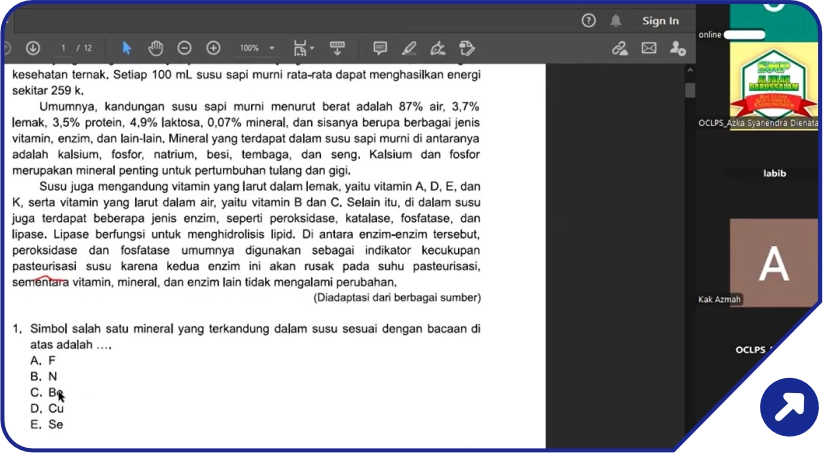The height and width of the screenshot is (453, 823).
Task: Click answer option A. F
Action: [43, 361]
